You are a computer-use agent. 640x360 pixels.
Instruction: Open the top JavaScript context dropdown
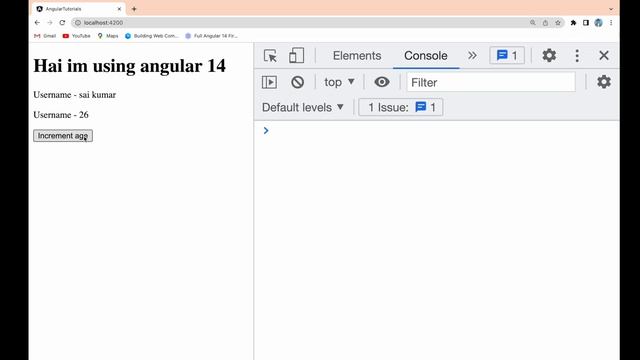point(339,82)
